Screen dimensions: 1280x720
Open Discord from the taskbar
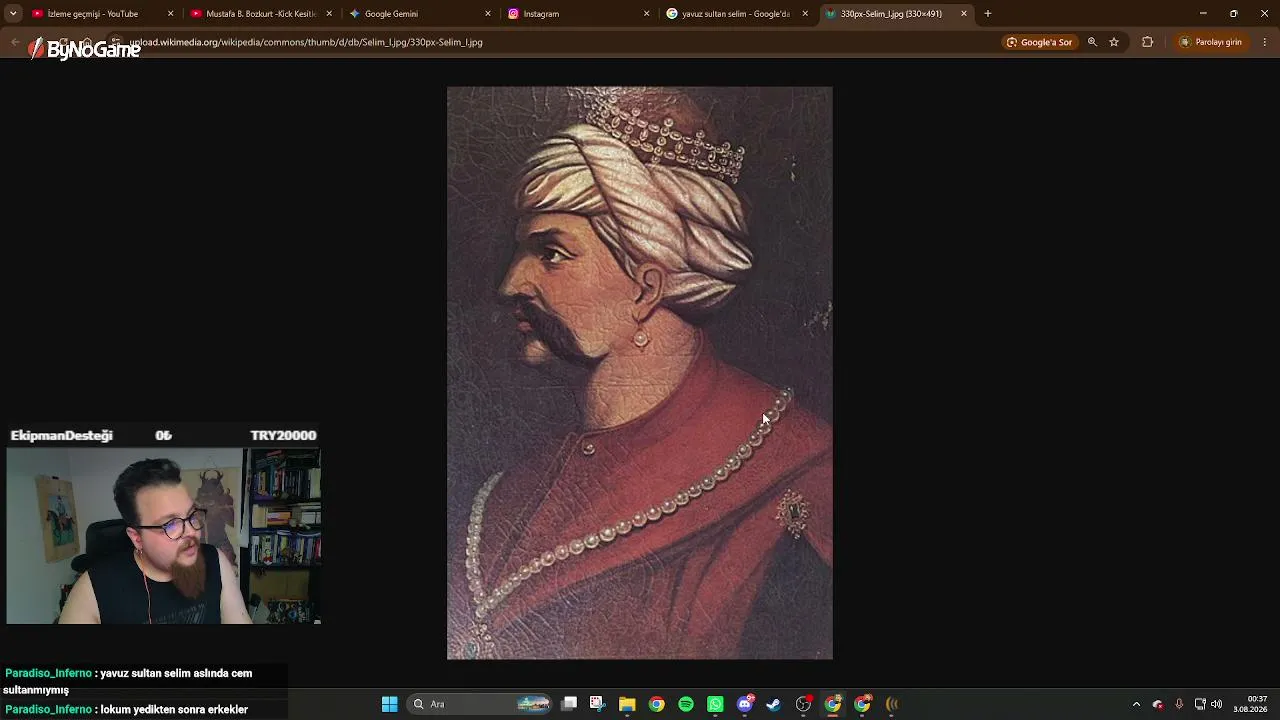click(745, 704)
